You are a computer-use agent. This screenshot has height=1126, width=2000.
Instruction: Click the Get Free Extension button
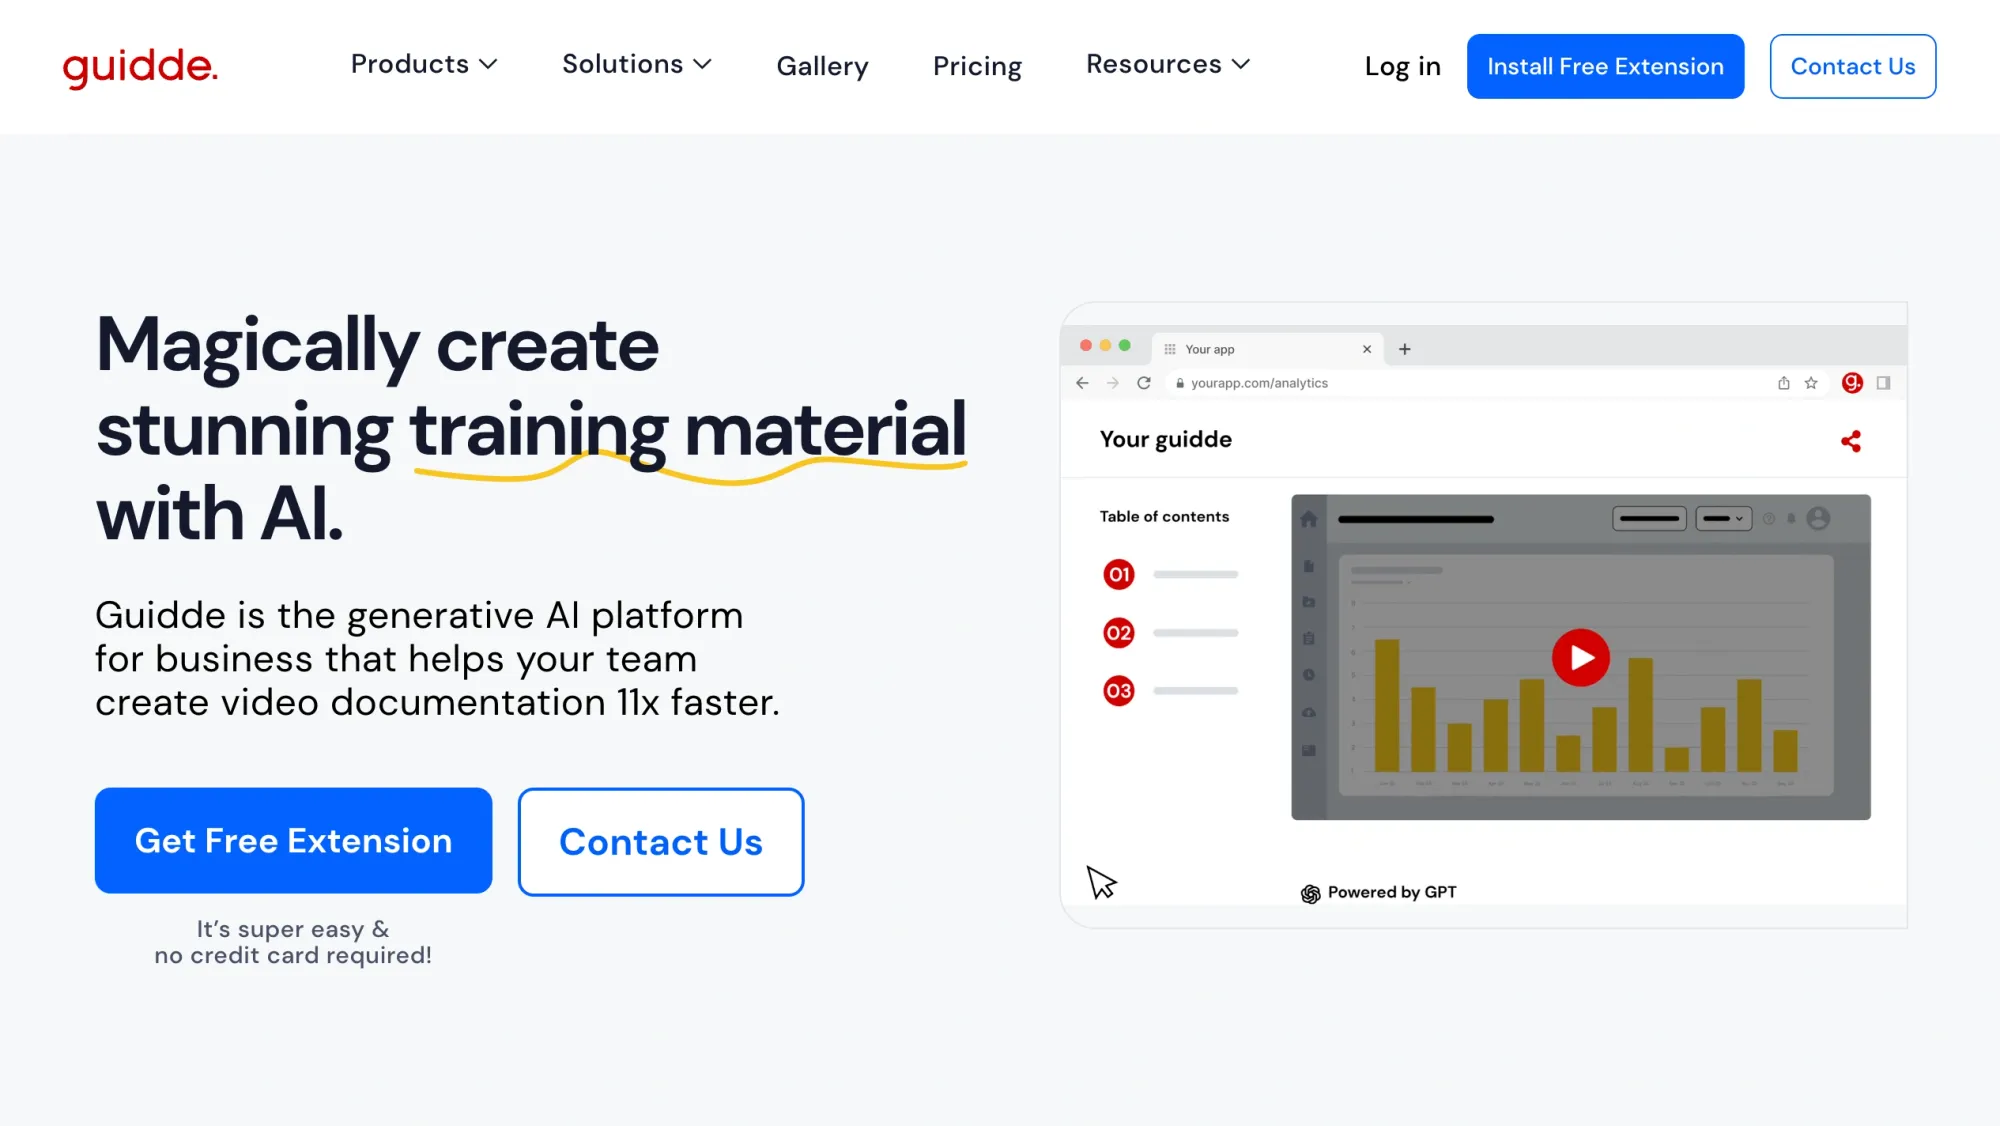[x=293, y=840]
